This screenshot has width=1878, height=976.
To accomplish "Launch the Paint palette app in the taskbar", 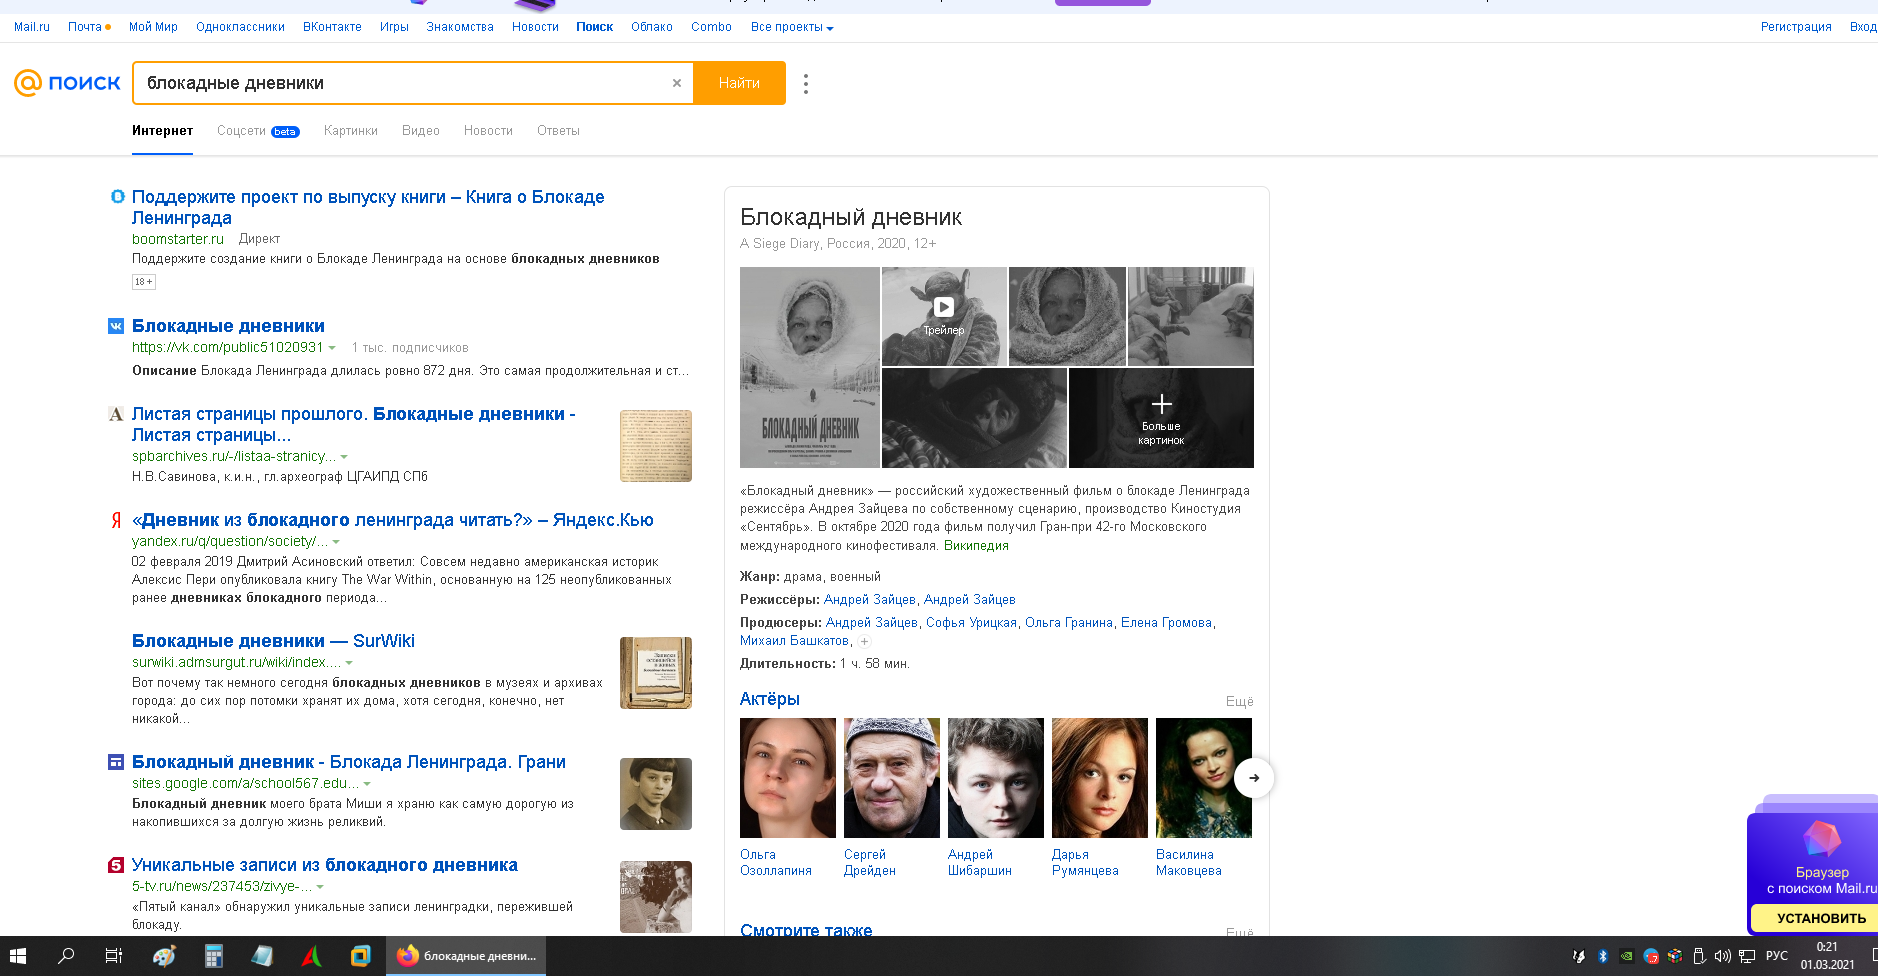I will point(164,956).
